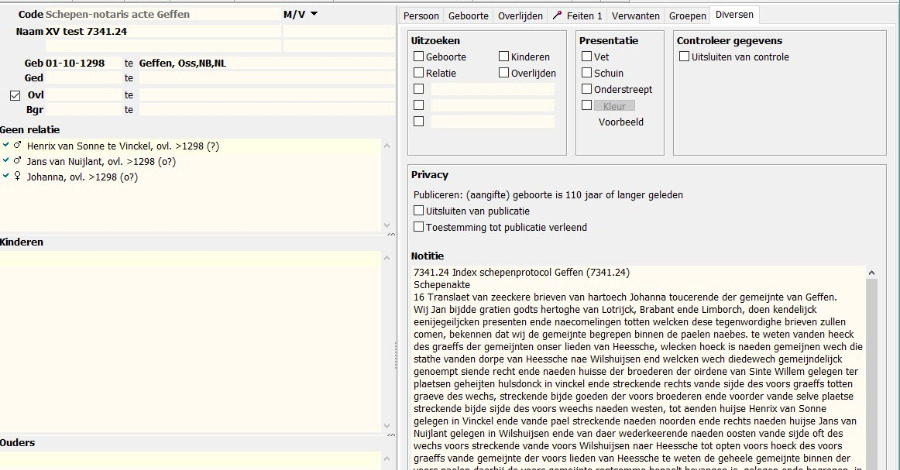Image resolution: width=900 pixels, height=470 pixels.
Task: Click the Notitie scrollbar up arrow
Action: point(871,272)
